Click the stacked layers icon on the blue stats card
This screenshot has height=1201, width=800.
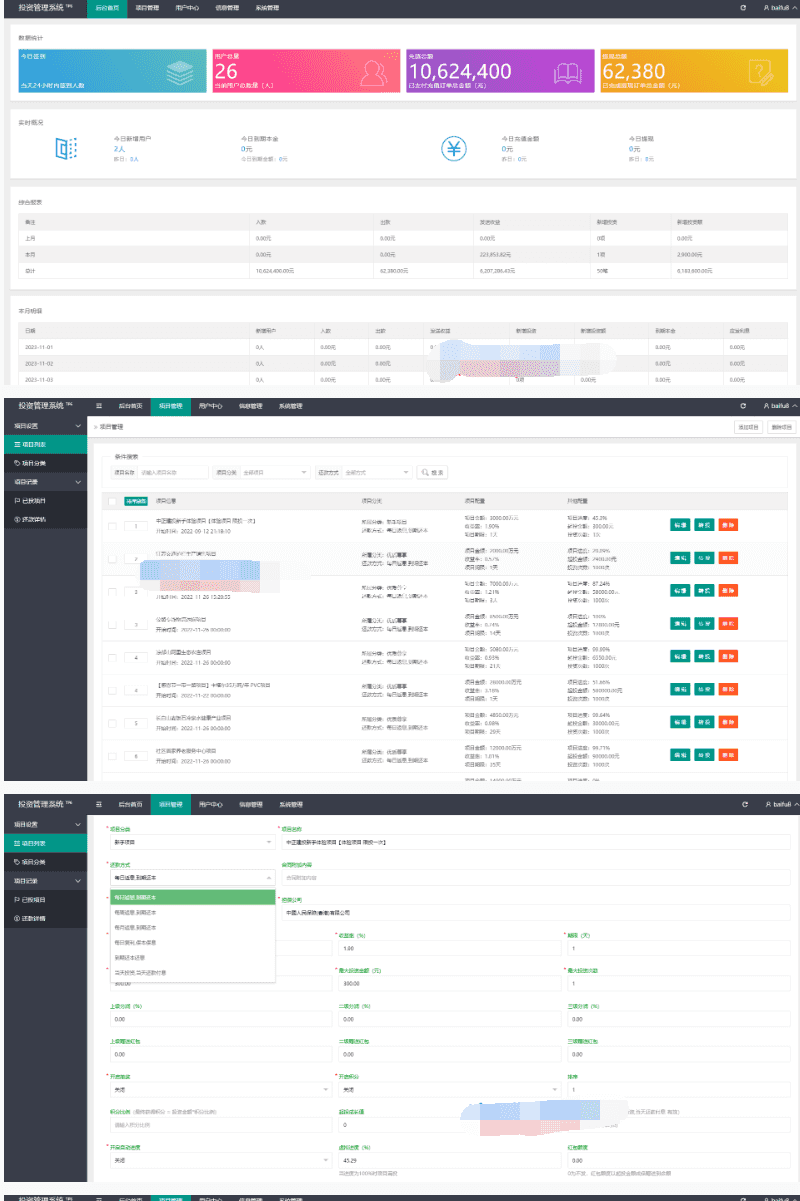179,72
